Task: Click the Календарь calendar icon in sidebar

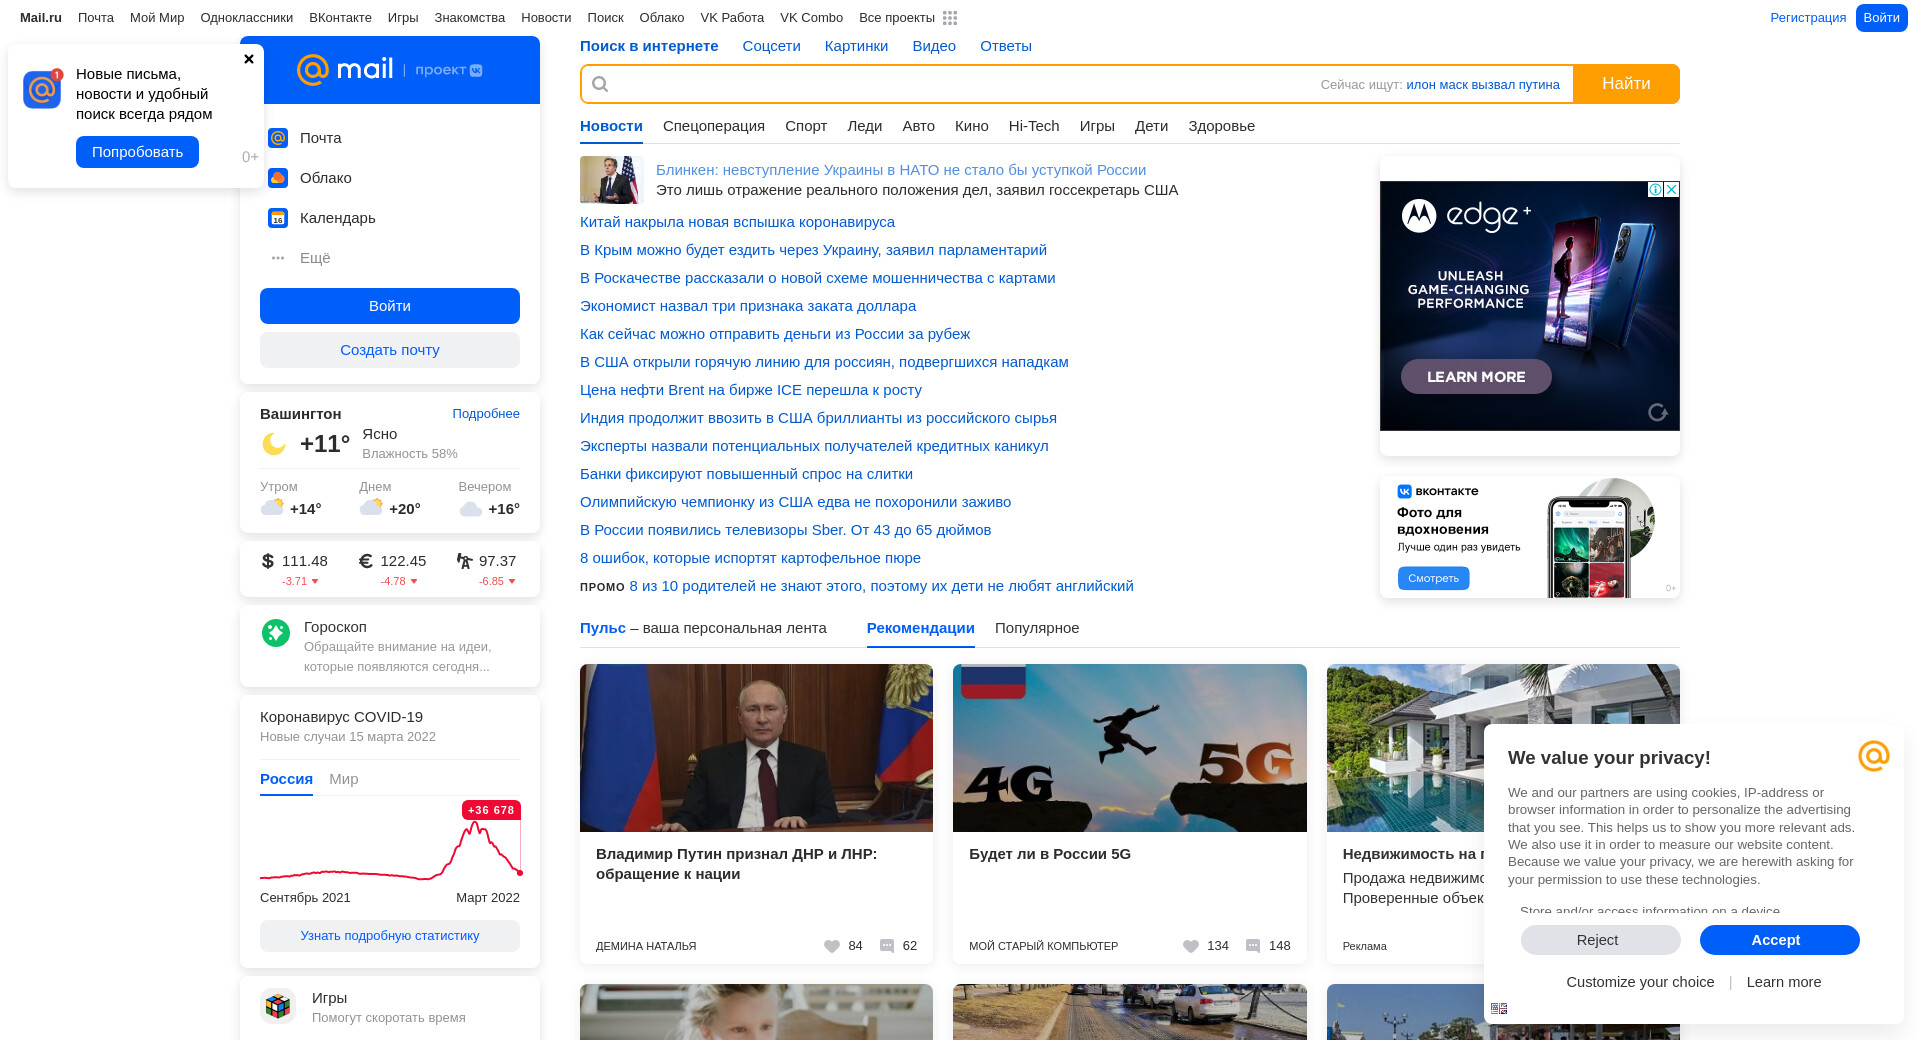Action: 278,218
